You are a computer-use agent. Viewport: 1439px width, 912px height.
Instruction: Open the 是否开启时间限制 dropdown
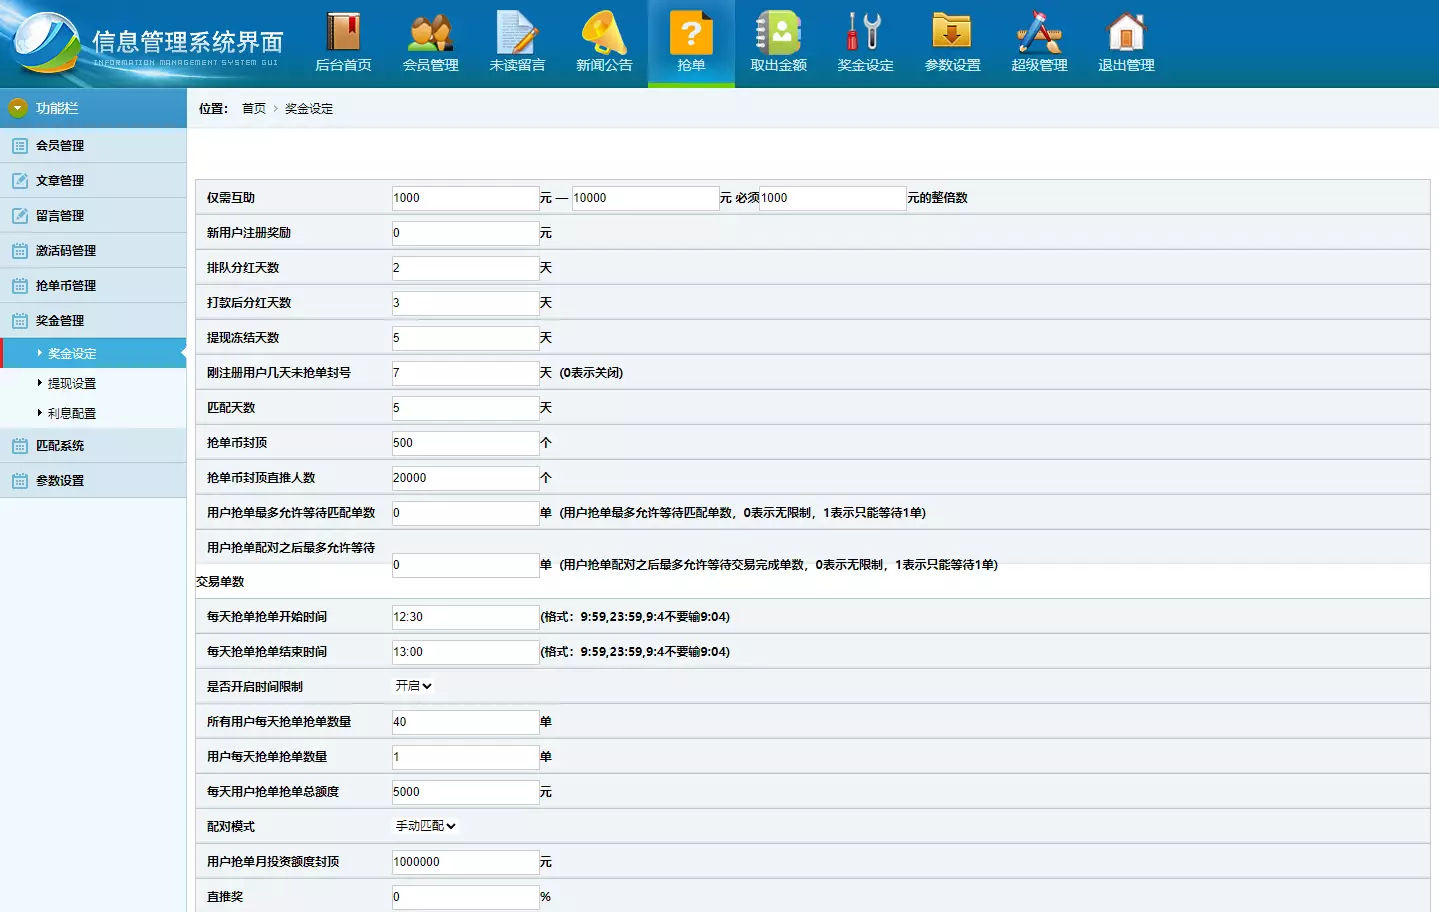pyautogui.click(x=413, y=686)
